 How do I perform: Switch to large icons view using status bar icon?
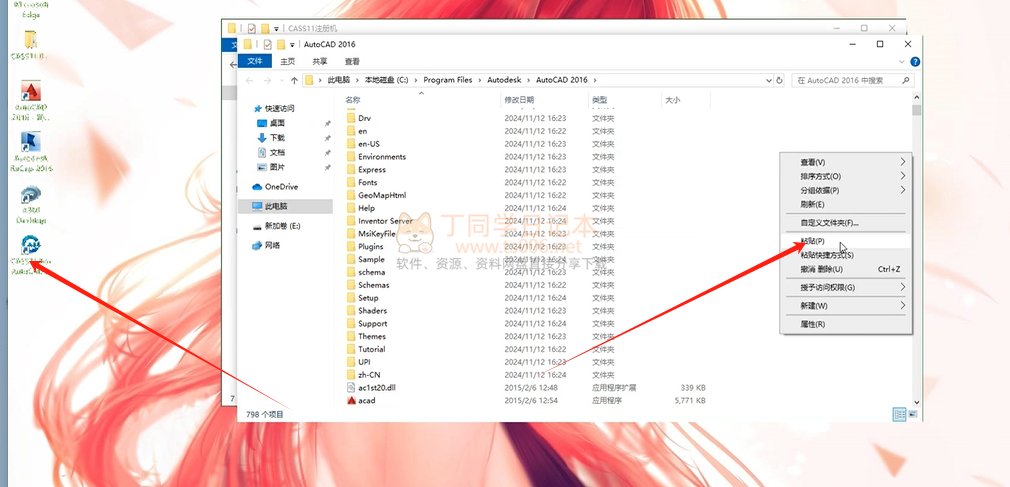pyautogui.click(x=913, y=414)
